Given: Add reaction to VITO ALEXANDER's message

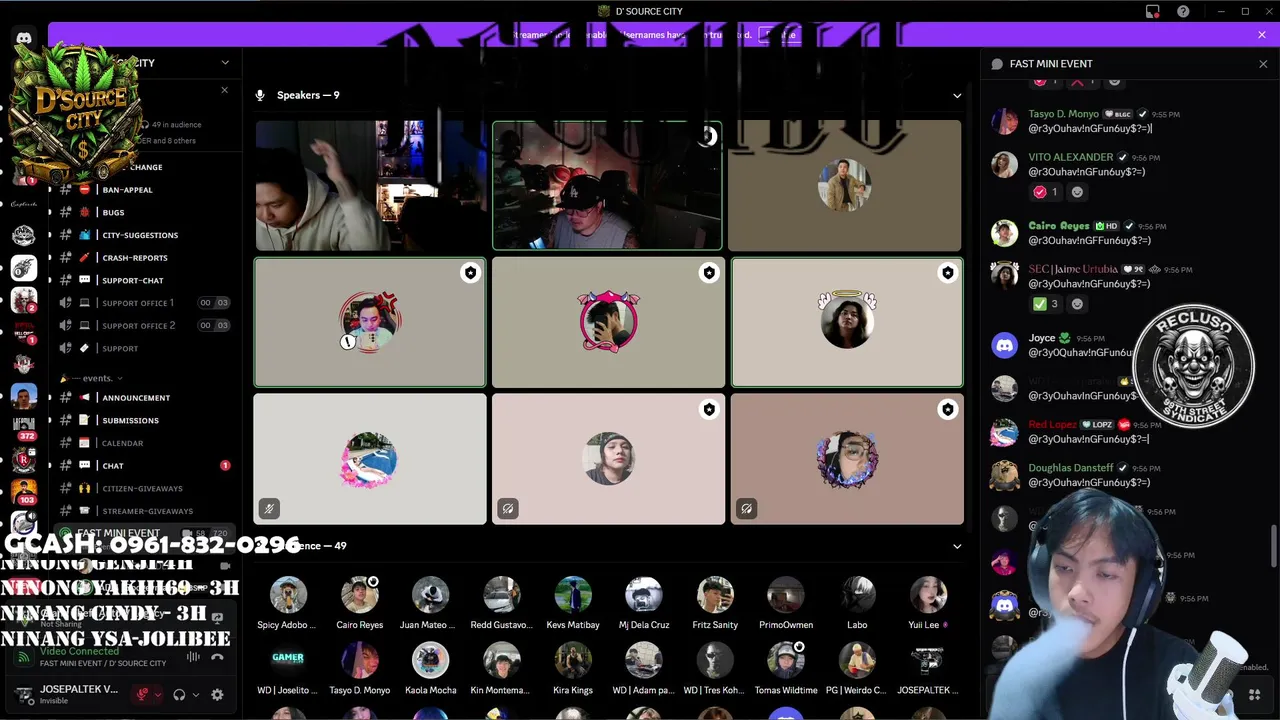Looking at the screenshot, I should point(1077,192).
